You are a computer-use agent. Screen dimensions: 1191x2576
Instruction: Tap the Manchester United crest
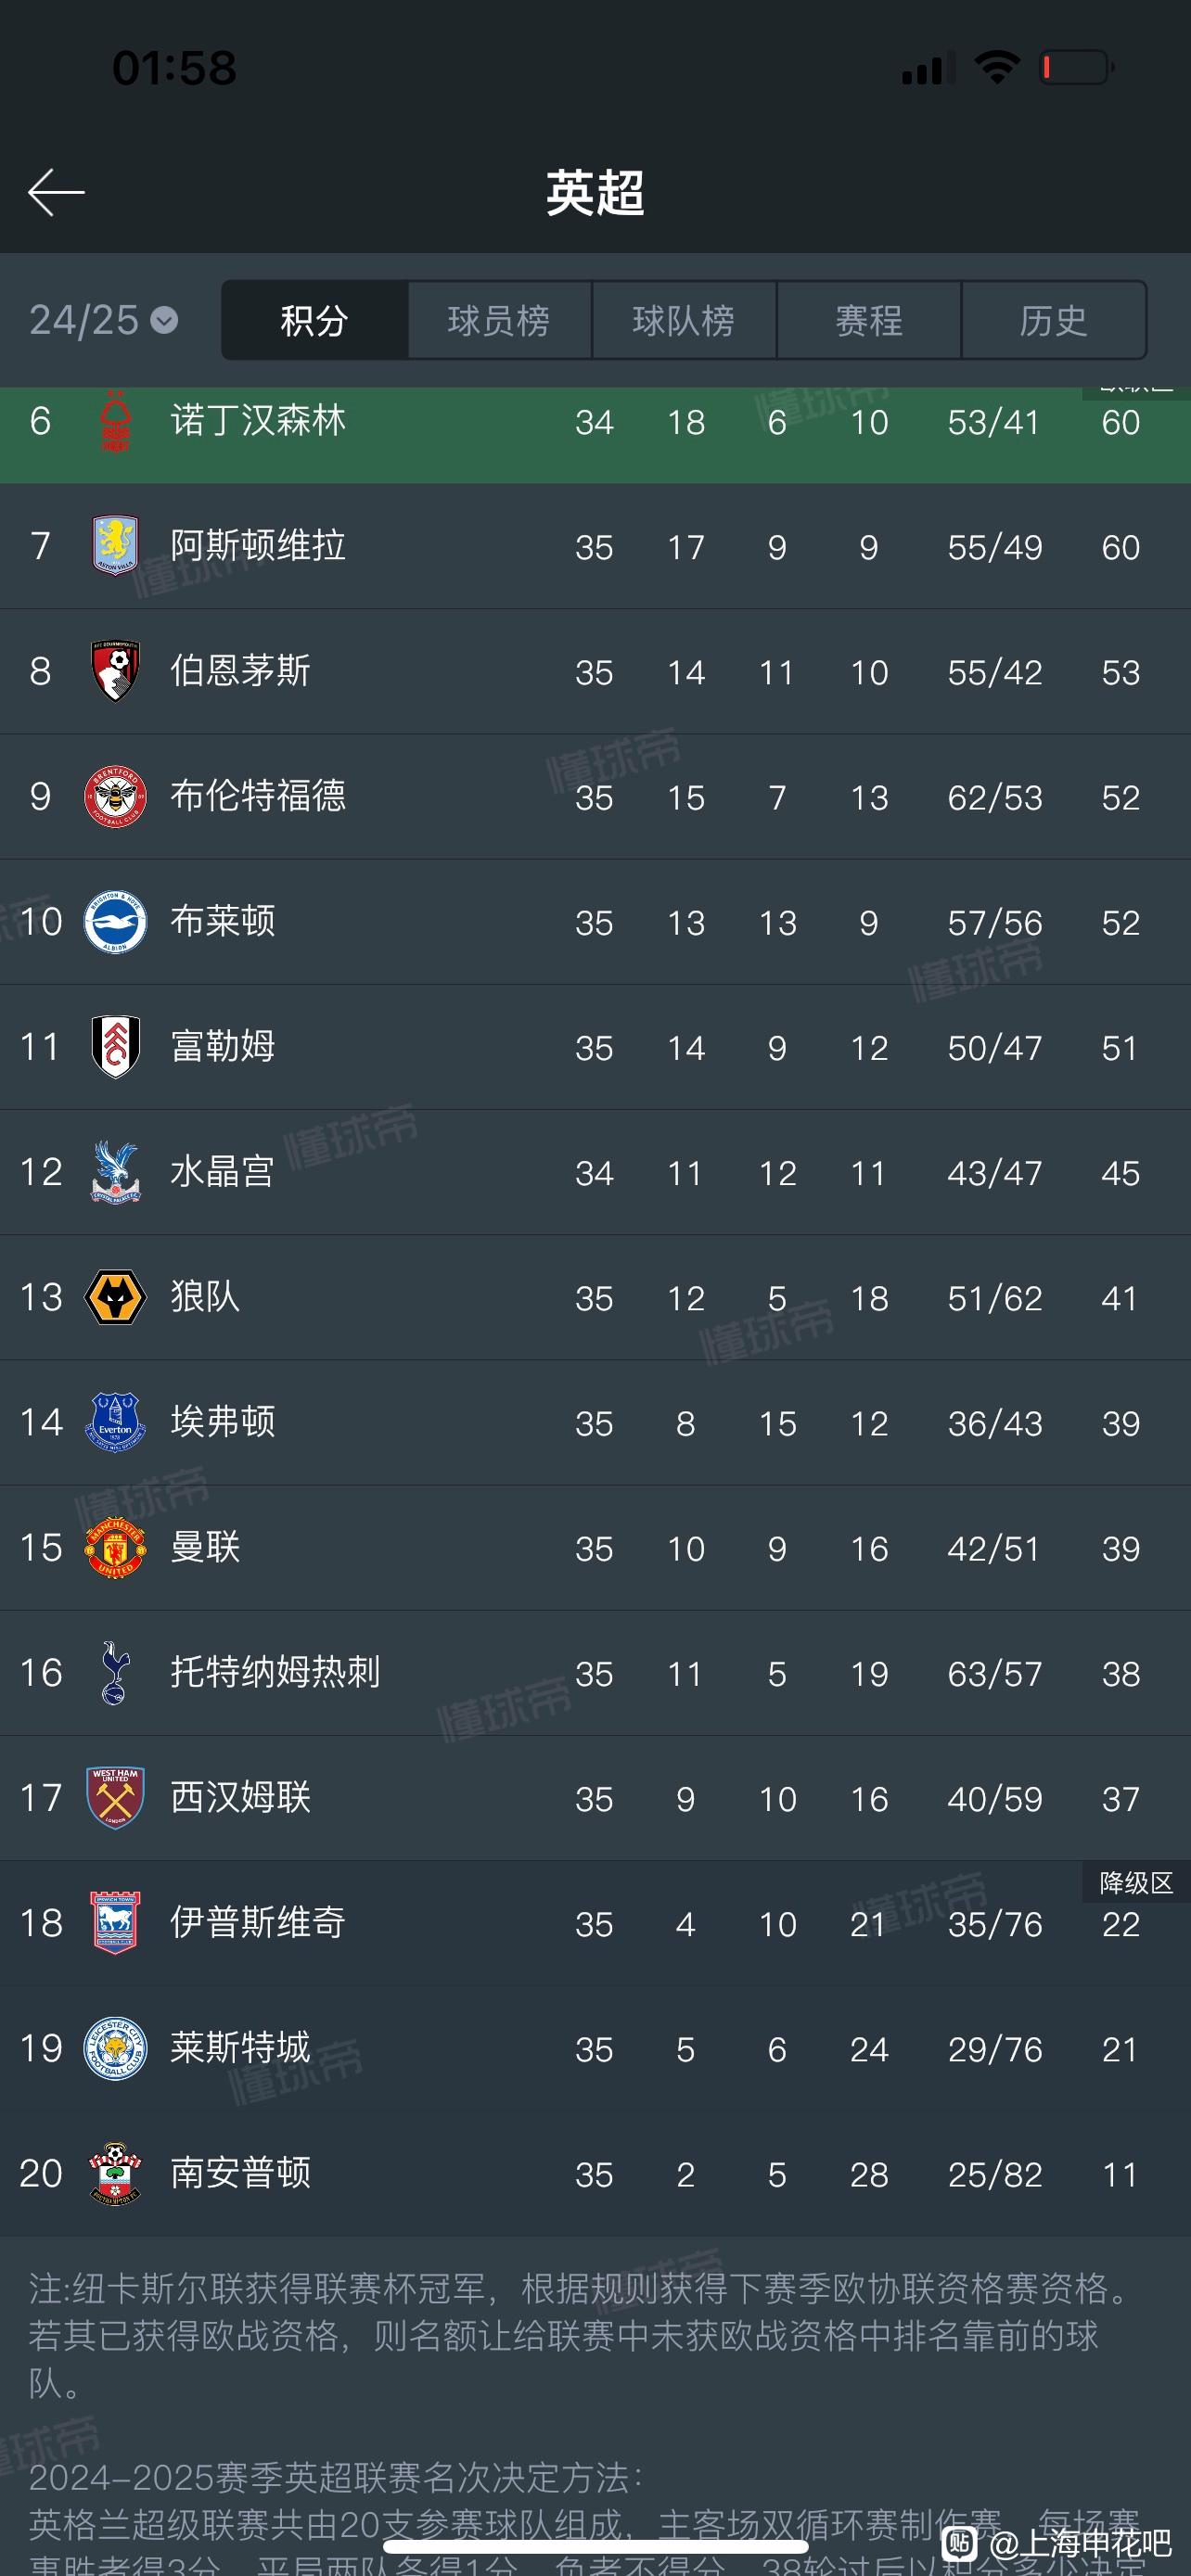coord(115,1547)
